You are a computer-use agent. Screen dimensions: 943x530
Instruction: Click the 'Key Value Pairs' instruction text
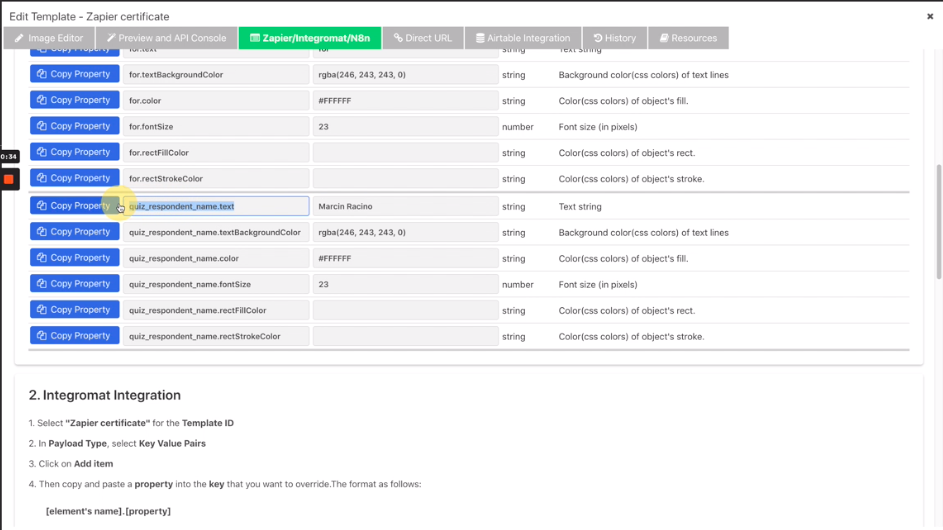172,443
